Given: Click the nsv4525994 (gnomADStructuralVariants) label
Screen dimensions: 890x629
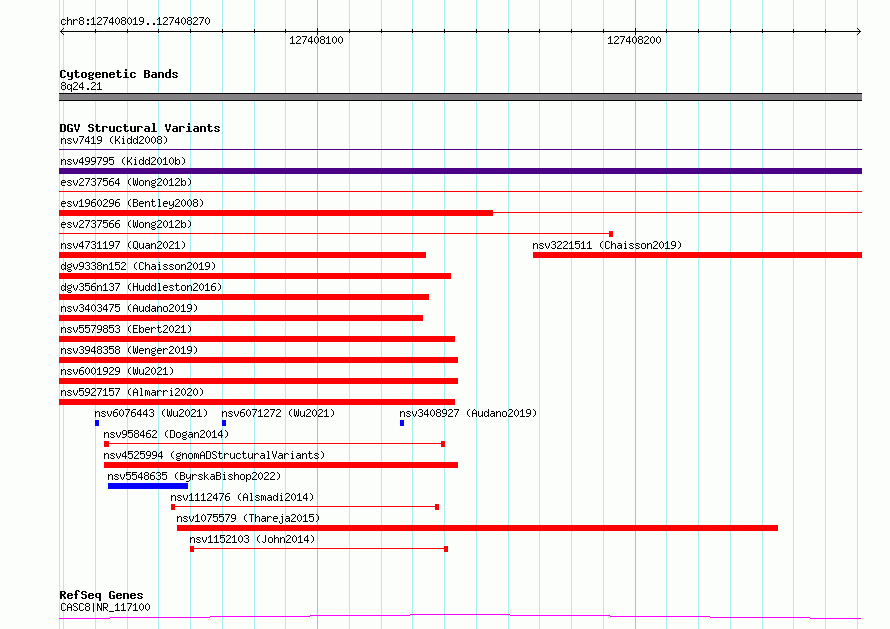Looking at the screenshot, I should point(214,455).
